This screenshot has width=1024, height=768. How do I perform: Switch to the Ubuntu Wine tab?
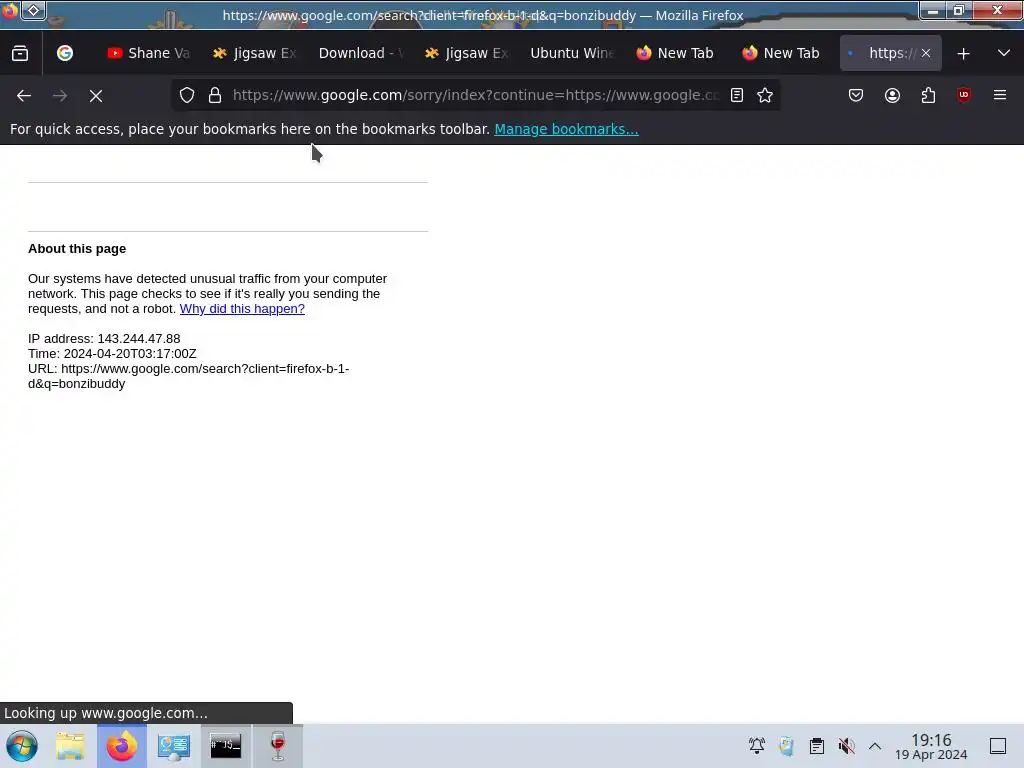point(573,54)
